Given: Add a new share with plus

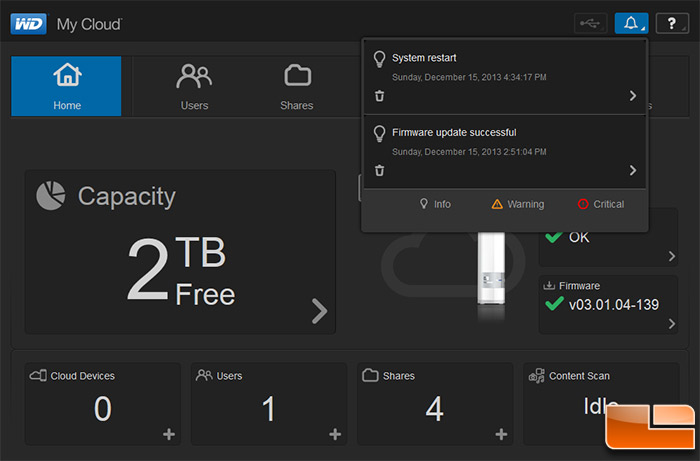Looking at the screenshot, I should (x=501, y=434).
